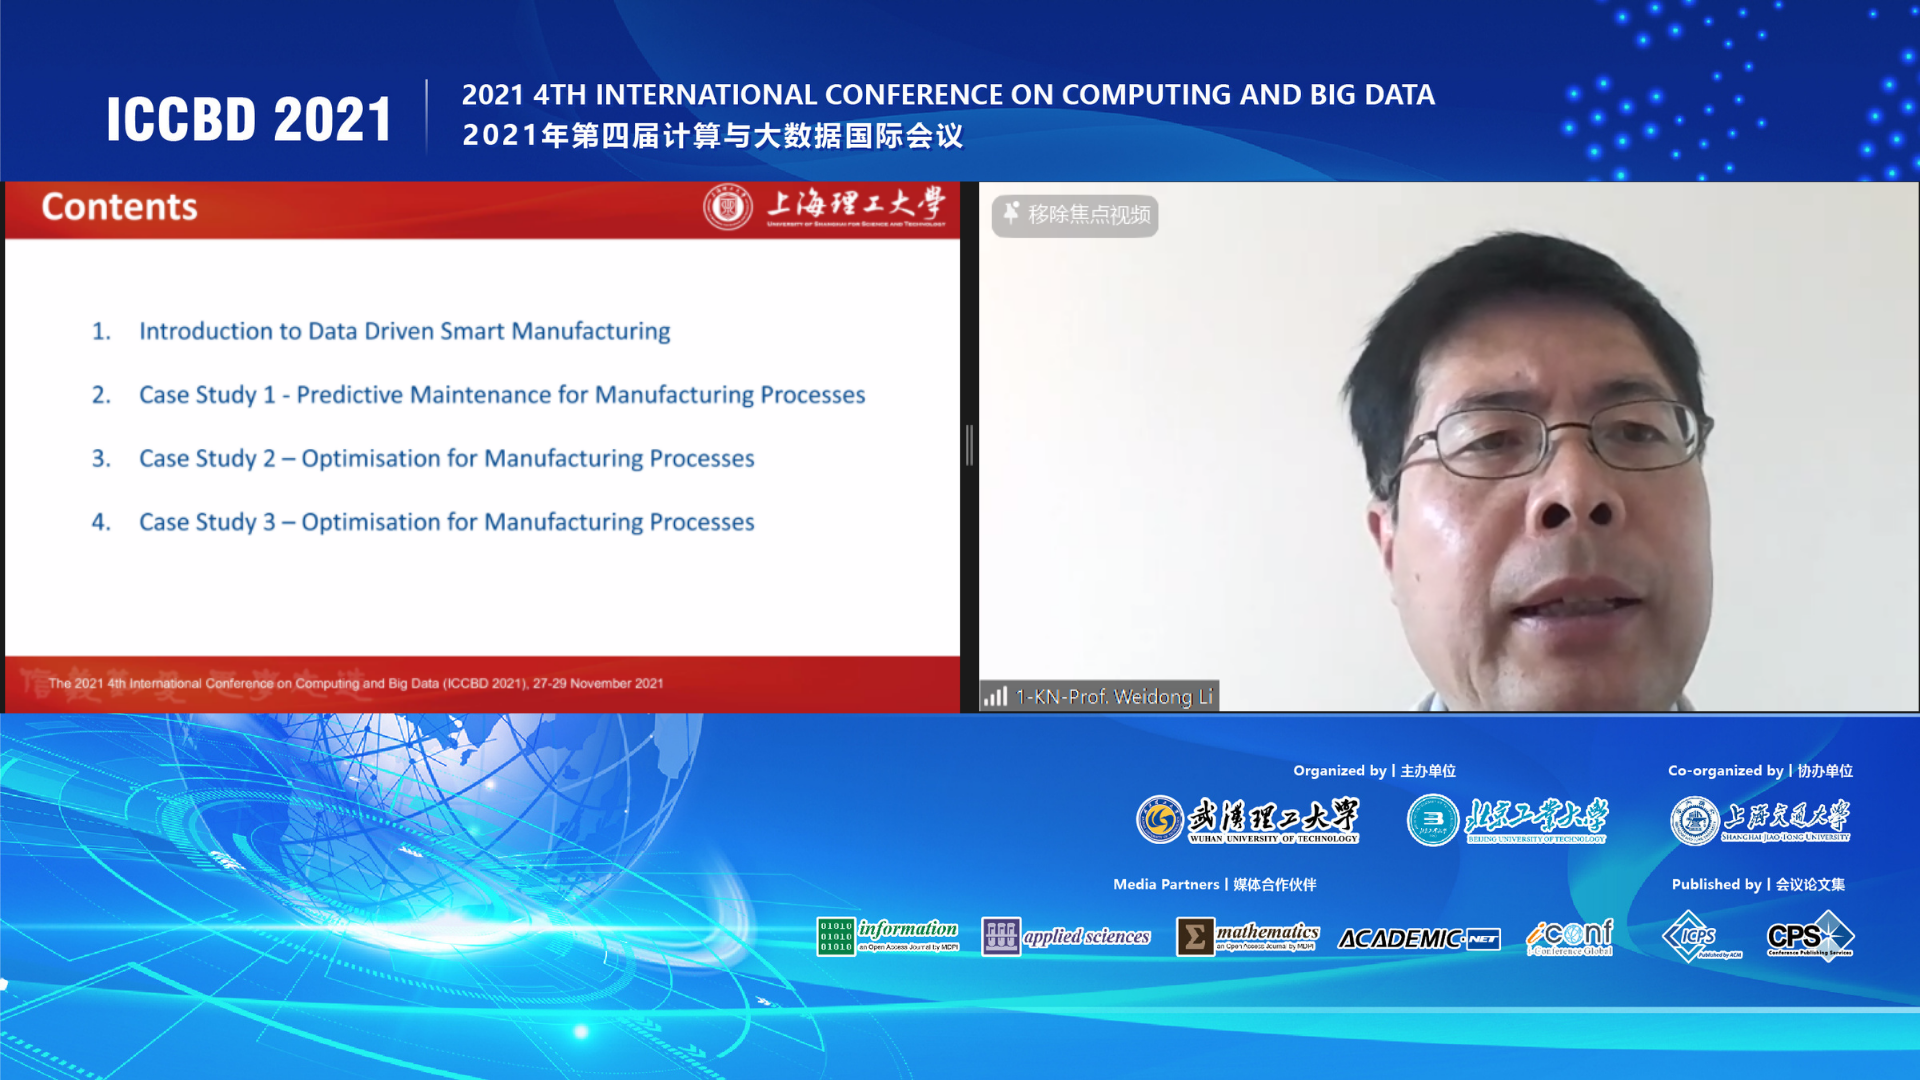Click the remove spotlight video button

[x=1075, y=215]
